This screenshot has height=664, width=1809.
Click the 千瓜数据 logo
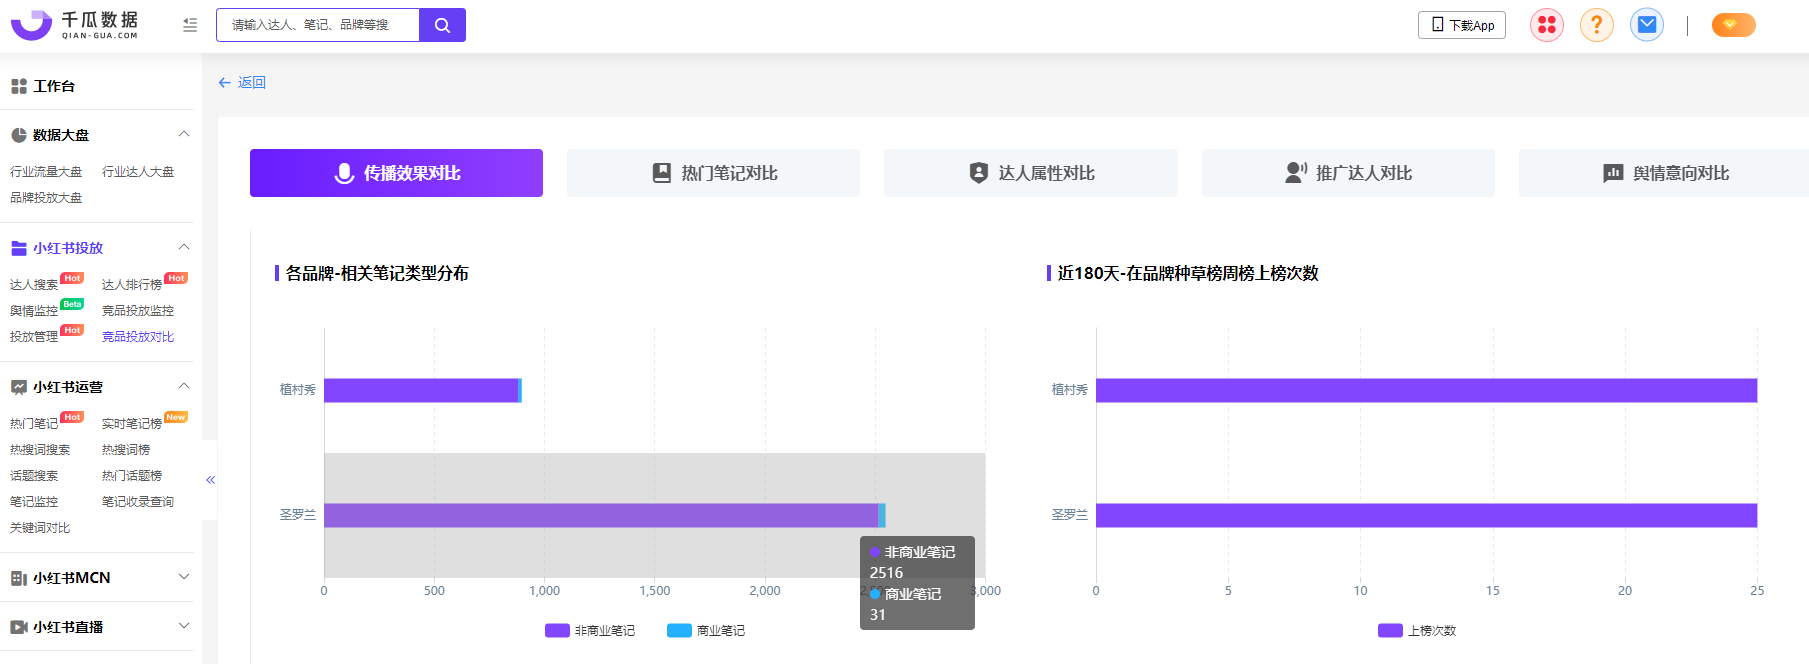pyautogui.click(x=75, y=25)
